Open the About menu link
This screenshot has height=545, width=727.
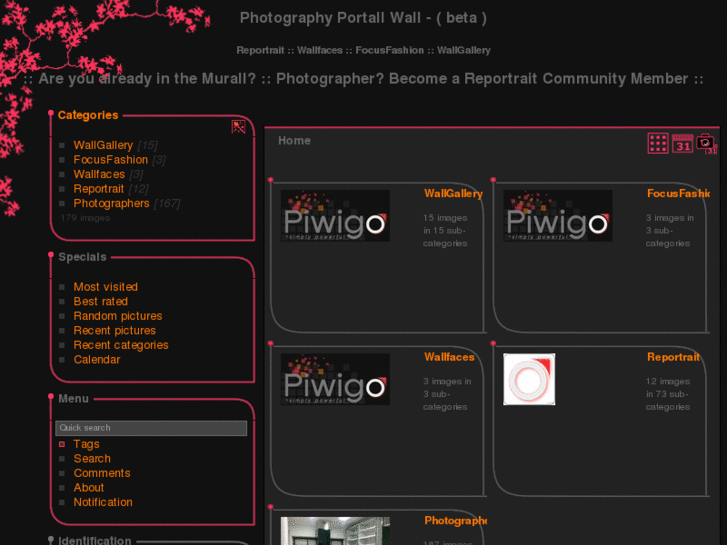pyautogui.click(x=89, y=487)
